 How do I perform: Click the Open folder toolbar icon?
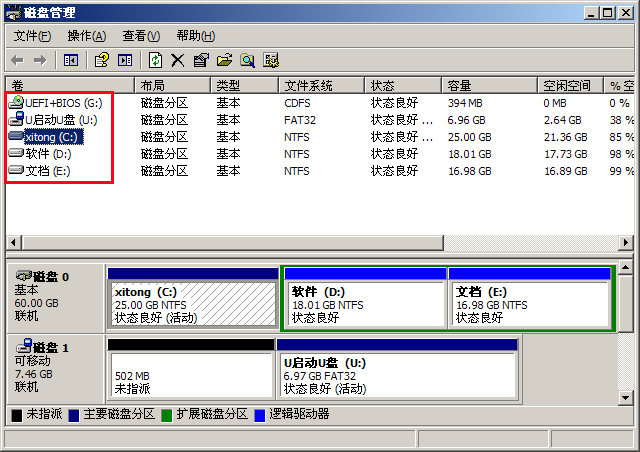[224, 60]
